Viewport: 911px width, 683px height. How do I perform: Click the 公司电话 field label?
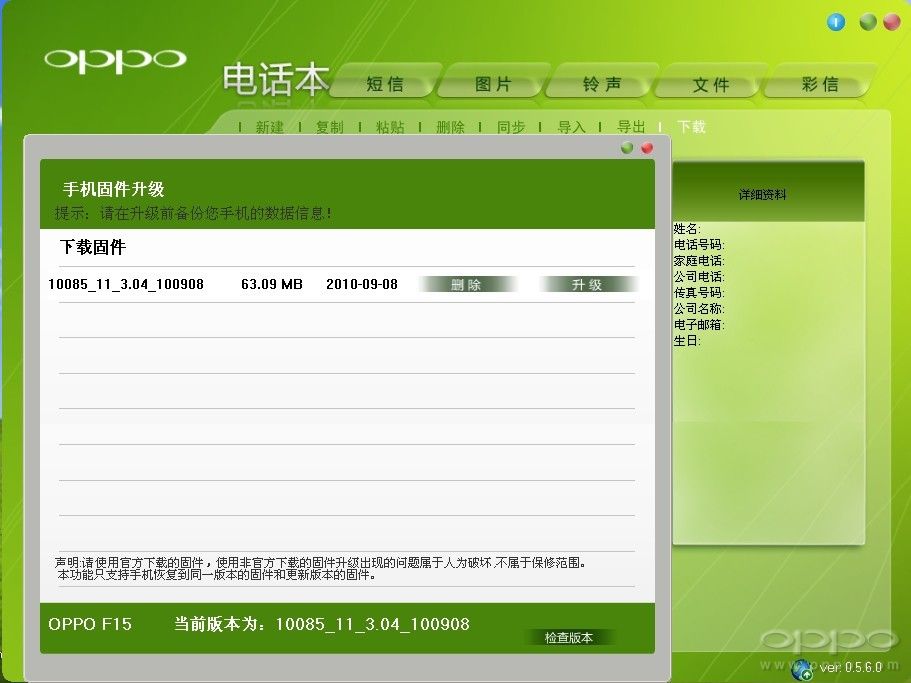[x=699, y=276]
